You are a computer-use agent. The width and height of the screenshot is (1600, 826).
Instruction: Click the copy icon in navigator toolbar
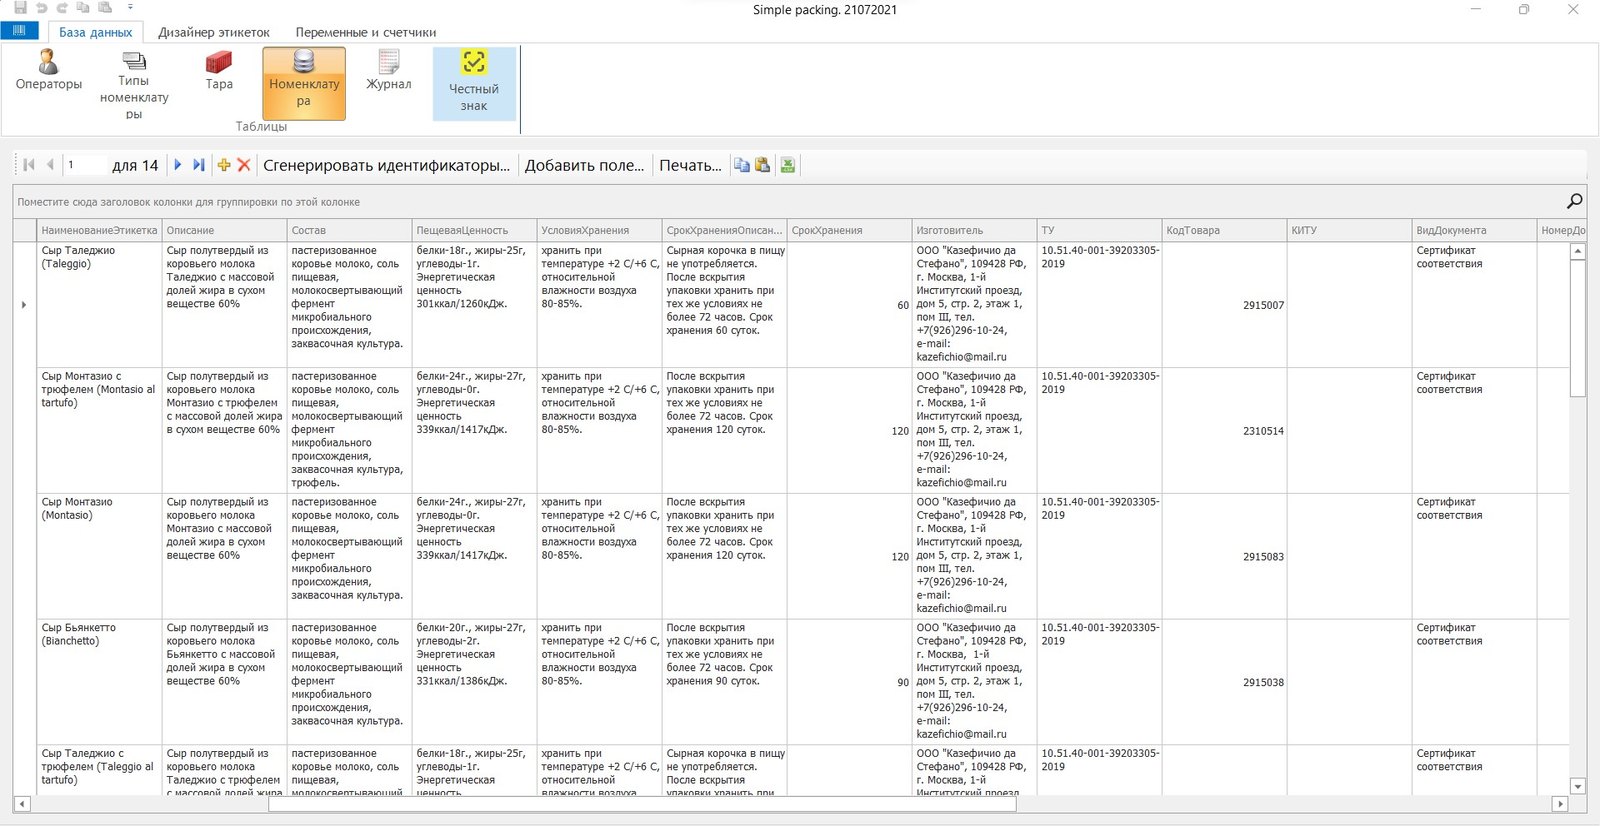point(742,165)
